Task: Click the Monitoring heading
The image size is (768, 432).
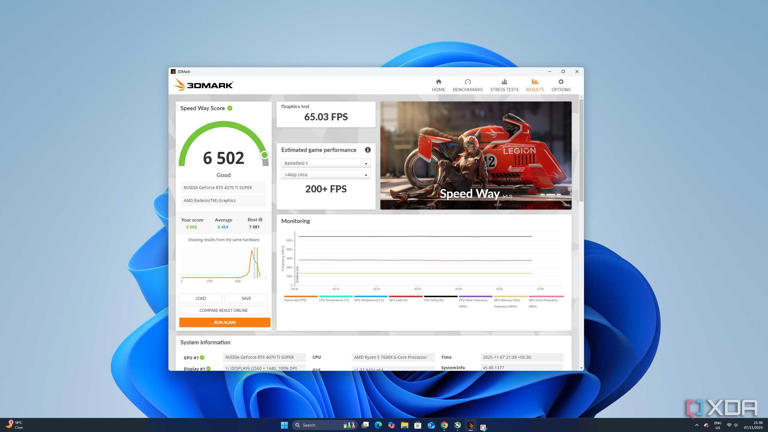Action: coord(295,221)
